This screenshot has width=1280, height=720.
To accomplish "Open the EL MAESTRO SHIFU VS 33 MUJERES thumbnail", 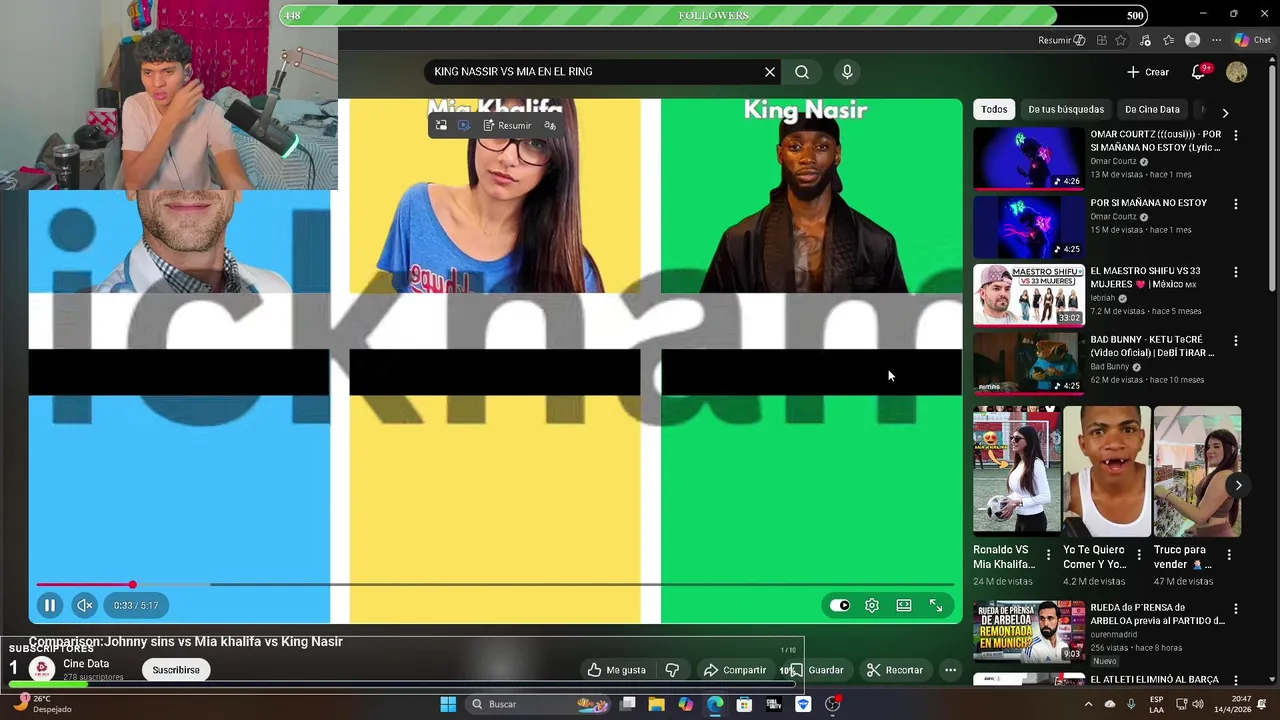I will click(x=1029, y=295).
